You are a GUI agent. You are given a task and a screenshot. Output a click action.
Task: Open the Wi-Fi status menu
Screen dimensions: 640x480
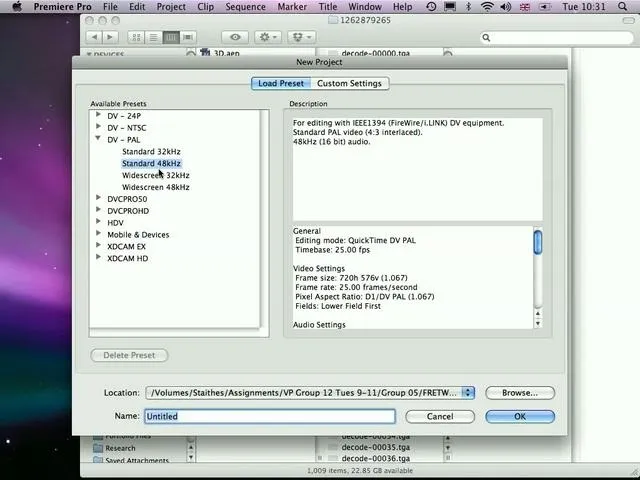[x=487, y=7]
